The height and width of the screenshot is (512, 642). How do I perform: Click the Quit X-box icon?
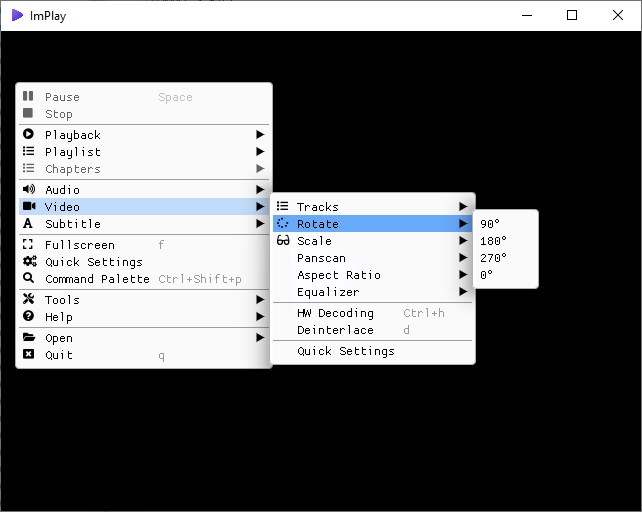point(28,354)
